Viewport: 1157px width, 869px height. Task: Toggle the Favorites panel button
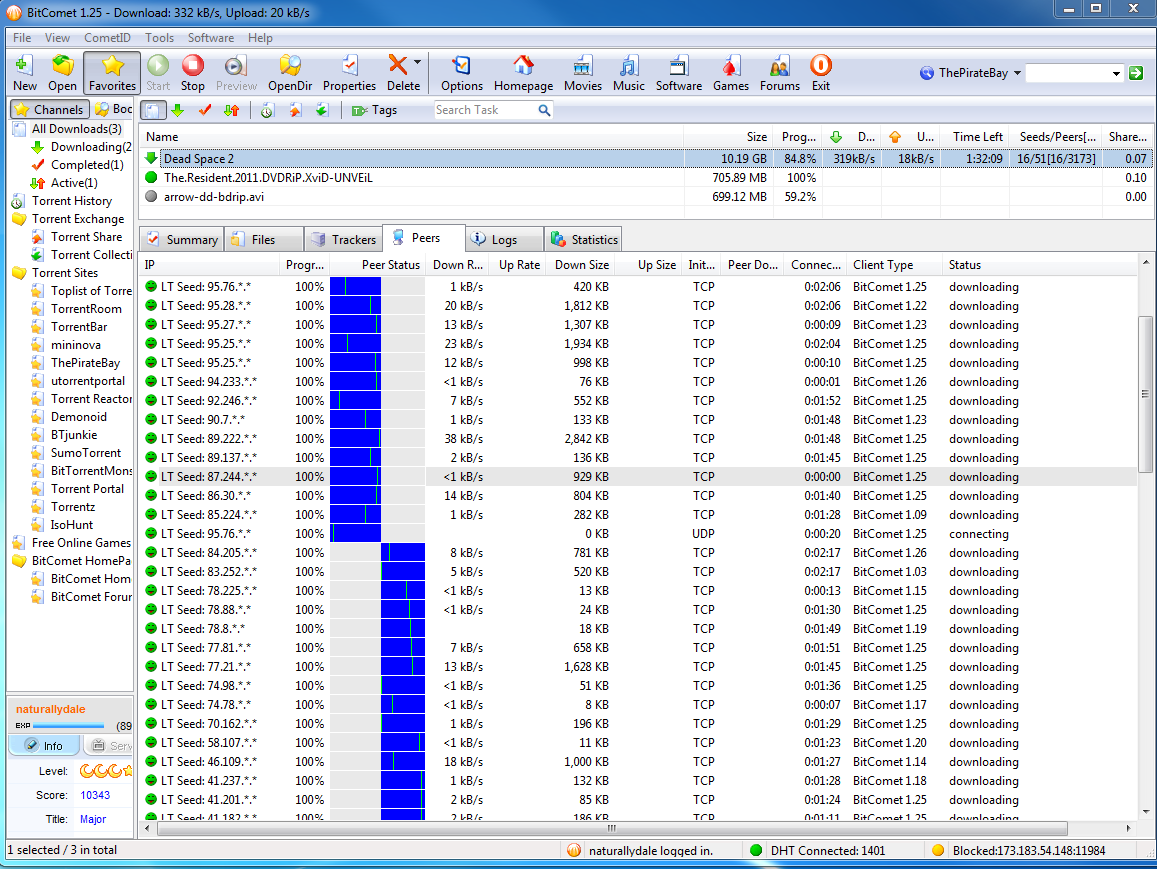click(112, 73)
